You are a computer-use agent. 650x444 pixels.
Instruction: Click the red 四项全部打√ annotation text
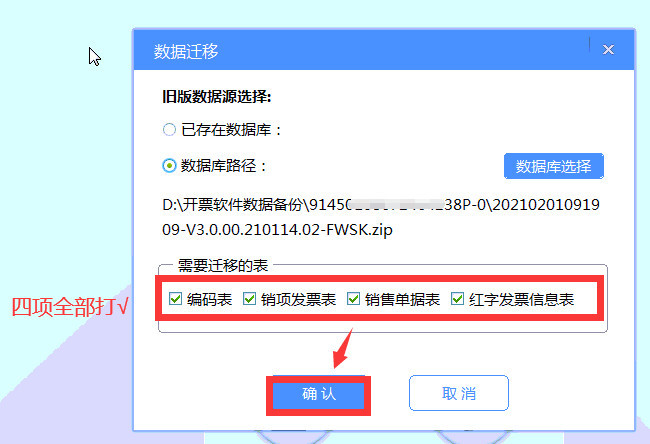70,307
